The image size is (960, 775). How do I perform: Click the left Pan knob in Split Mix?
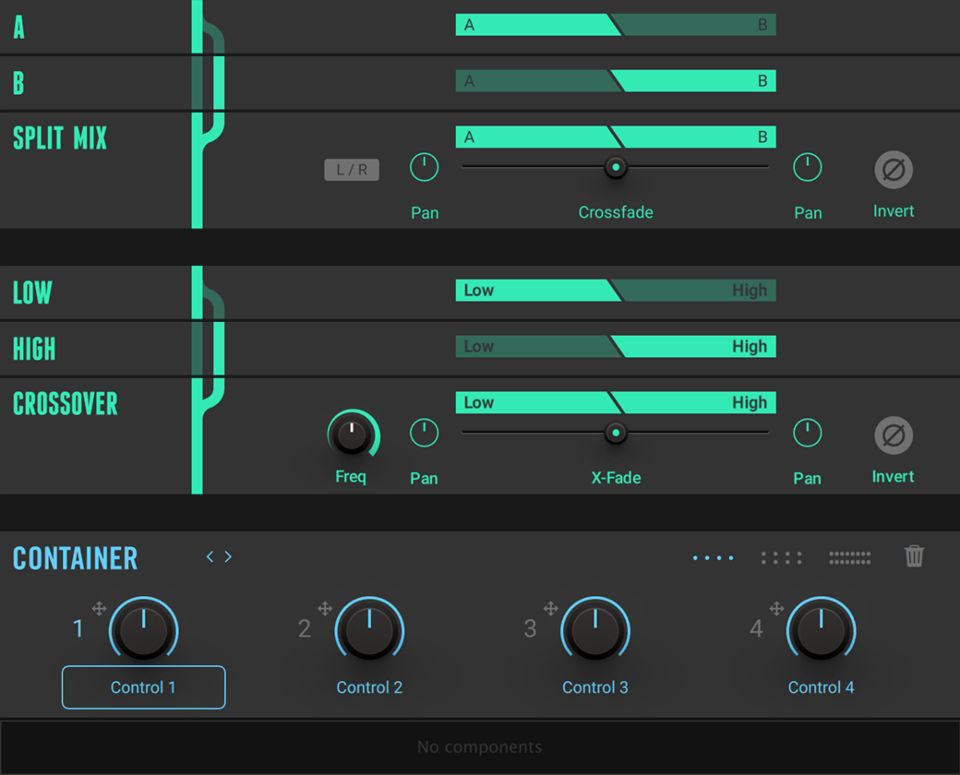click(x=424, y=168)
